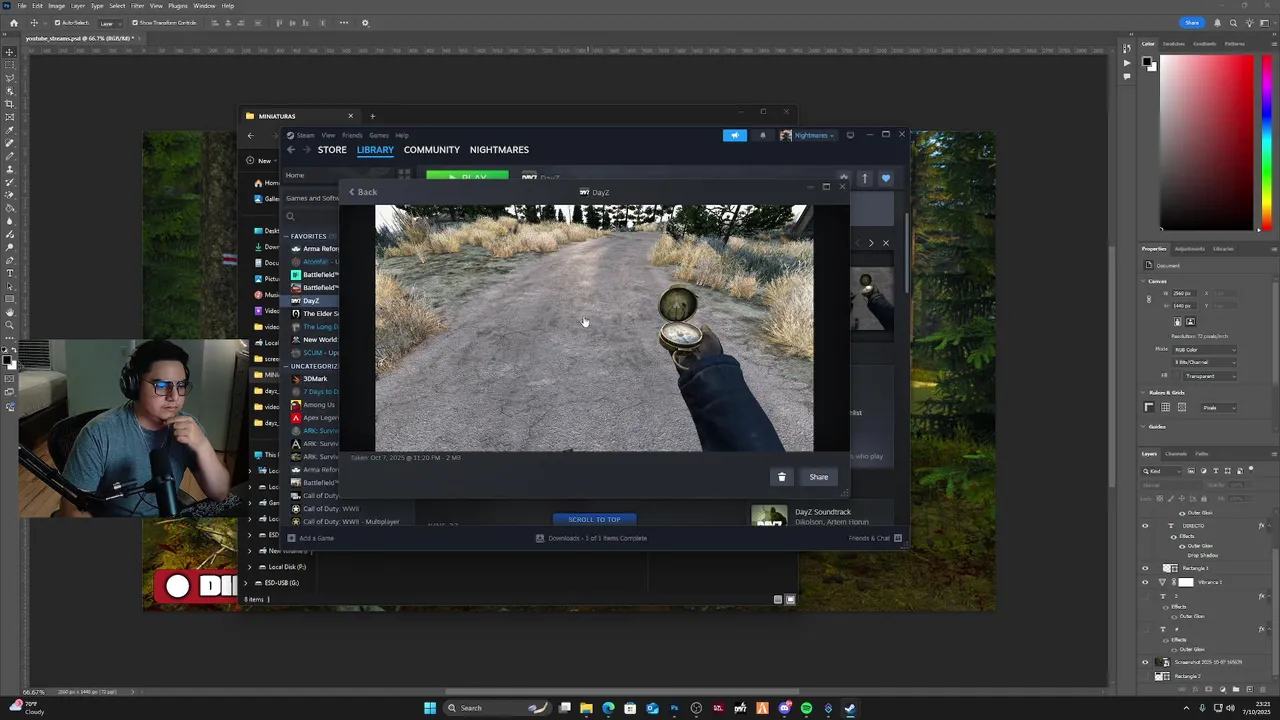
Task: Select the Hand tool
Action: (x=10, y=312)
